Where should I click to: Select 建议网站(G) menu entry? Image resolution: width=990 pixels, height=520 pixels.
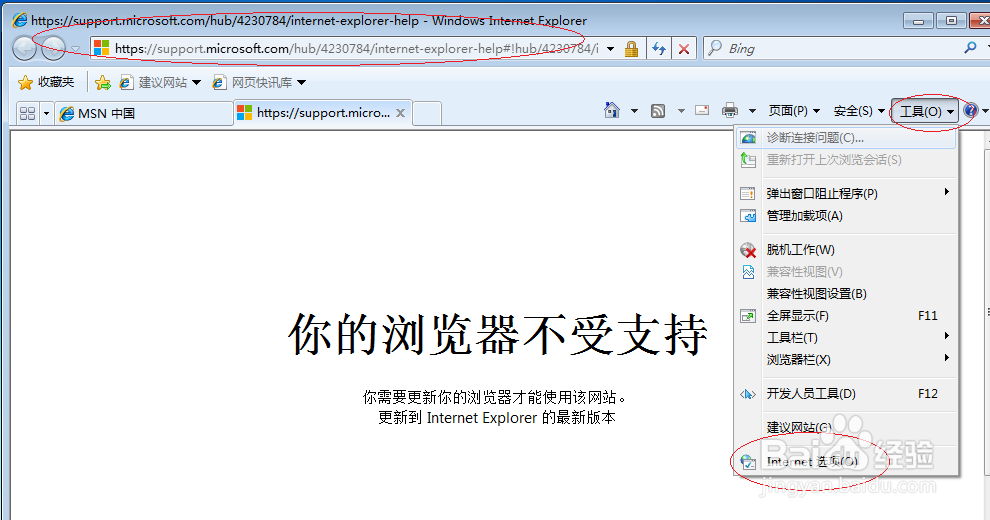[846, 428]
